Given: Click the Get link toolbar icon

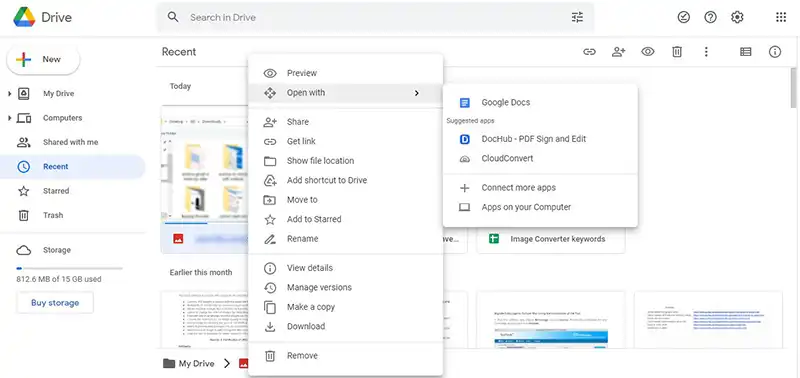Looking at the screenshot, I should pyautogui.click(x=589, y=52).
